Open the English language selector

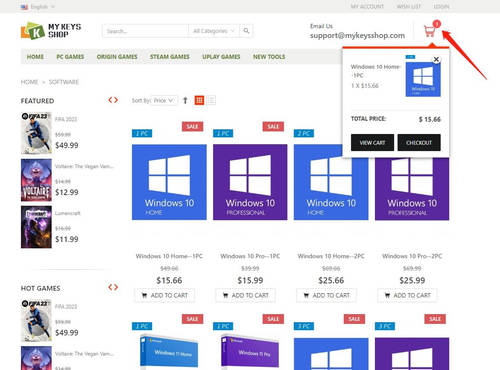point(38,7)
